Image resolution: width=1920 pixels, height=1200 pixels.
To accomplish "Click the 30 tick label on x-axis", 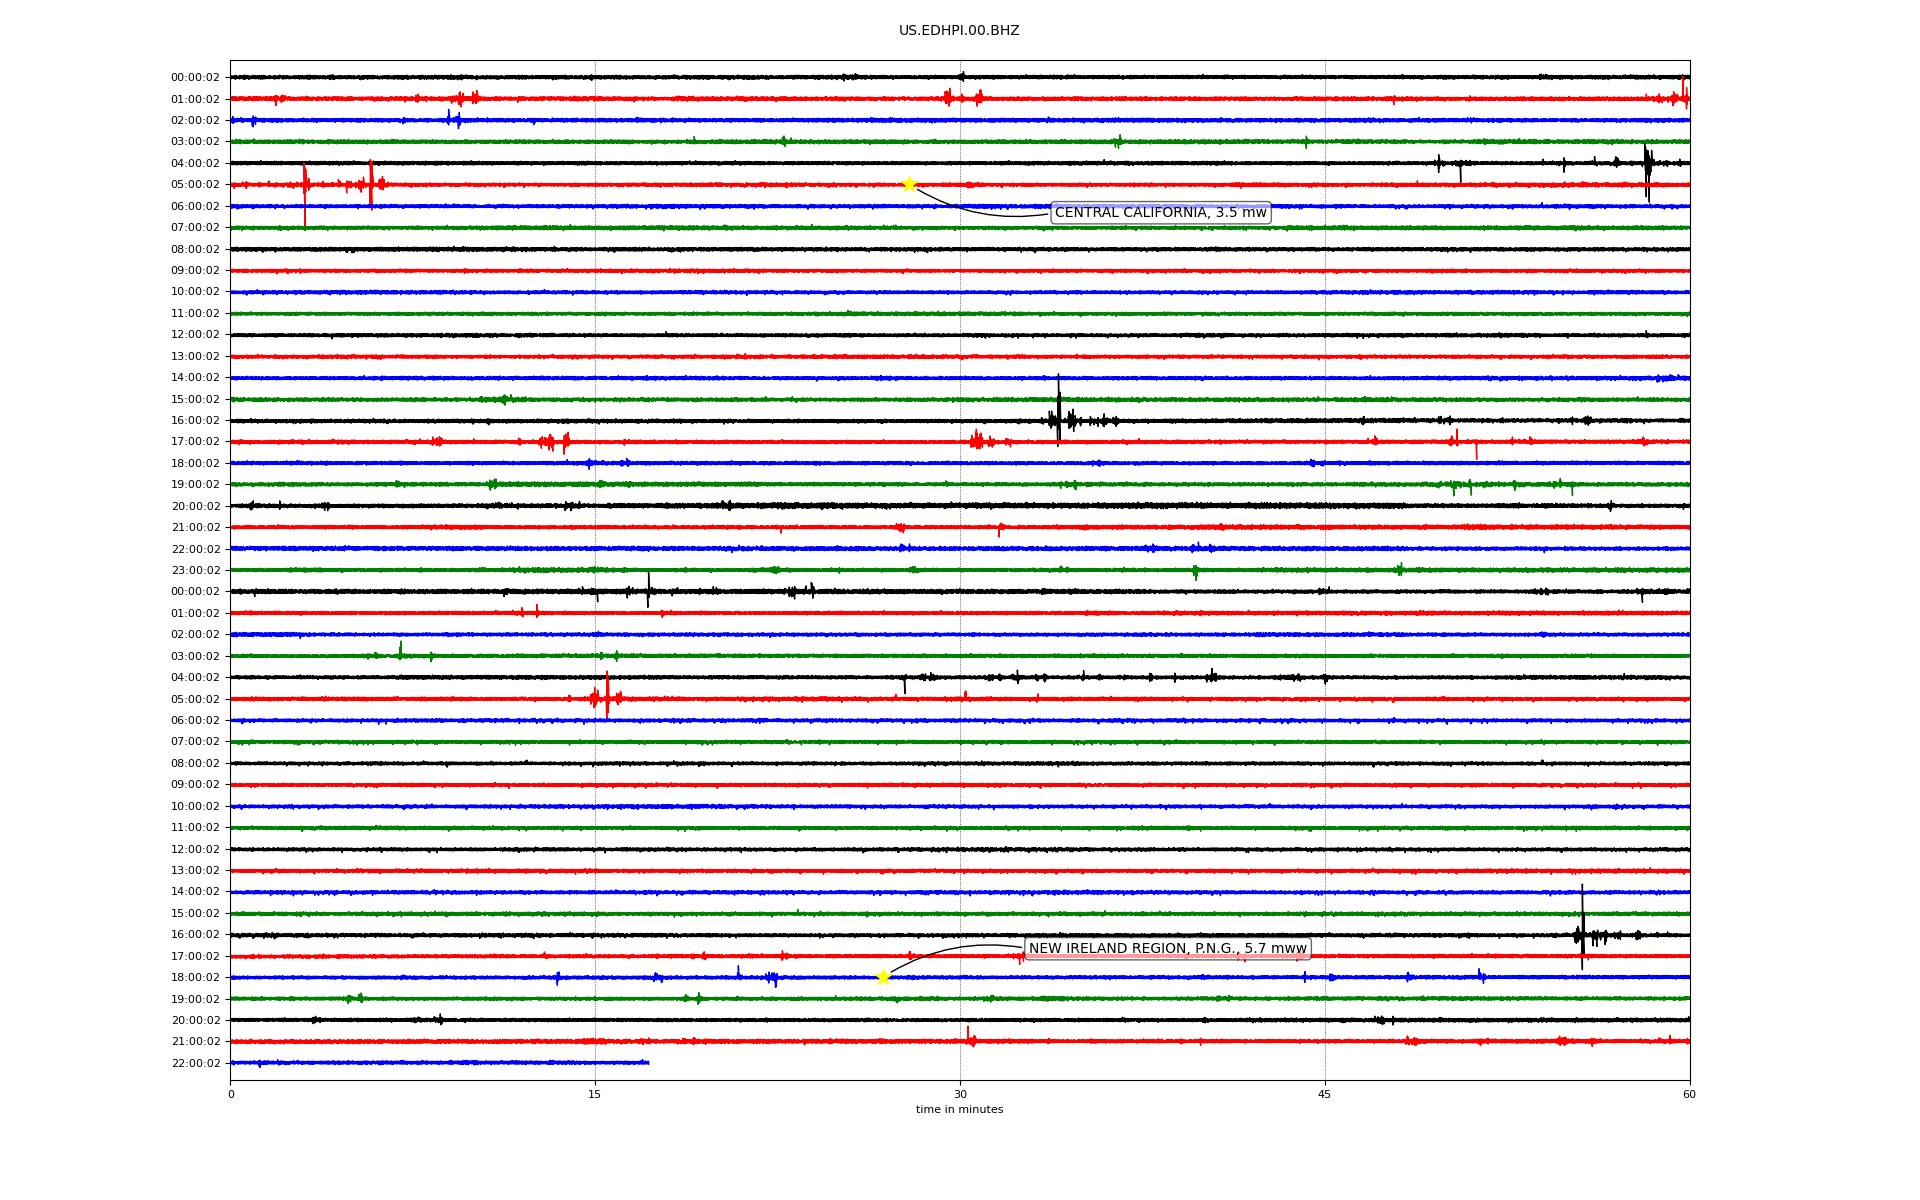I will (x=960, y=1094).
